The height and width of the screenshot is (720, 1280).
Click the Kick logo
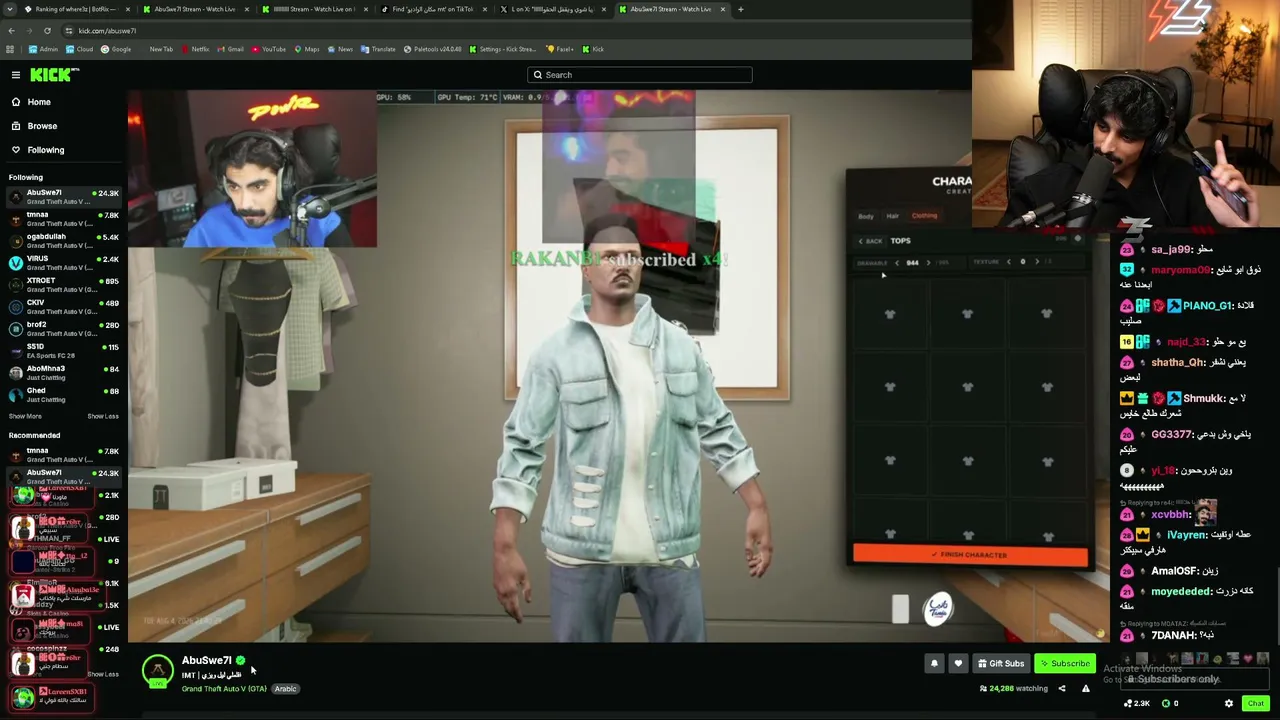(54, 75)
